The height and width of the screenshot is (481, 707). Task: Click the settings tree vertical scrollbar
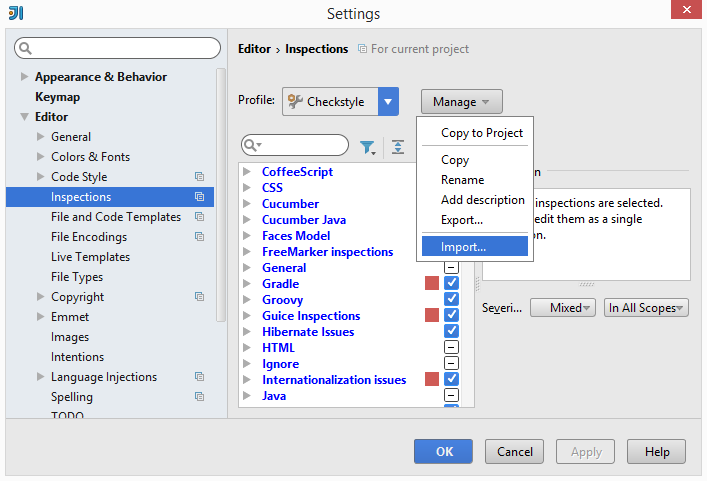point(220,195)
